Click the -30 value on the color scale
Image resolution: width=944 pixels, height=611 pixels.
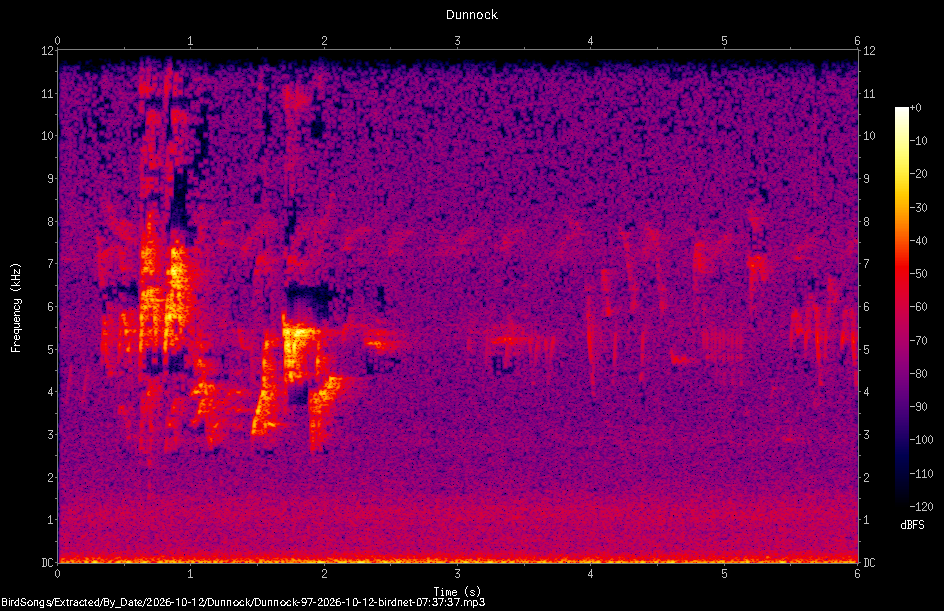[919, 207]
